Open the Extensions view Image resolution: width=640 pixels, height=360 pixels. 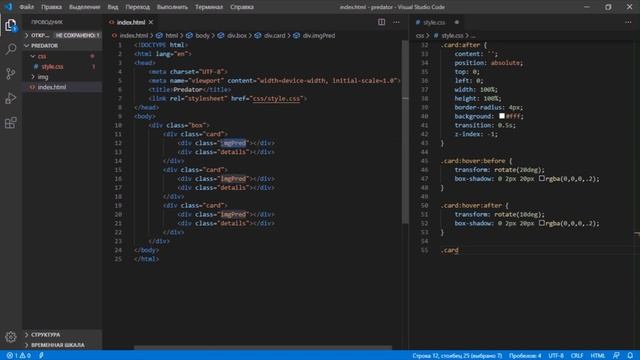[x=11, y=123]
